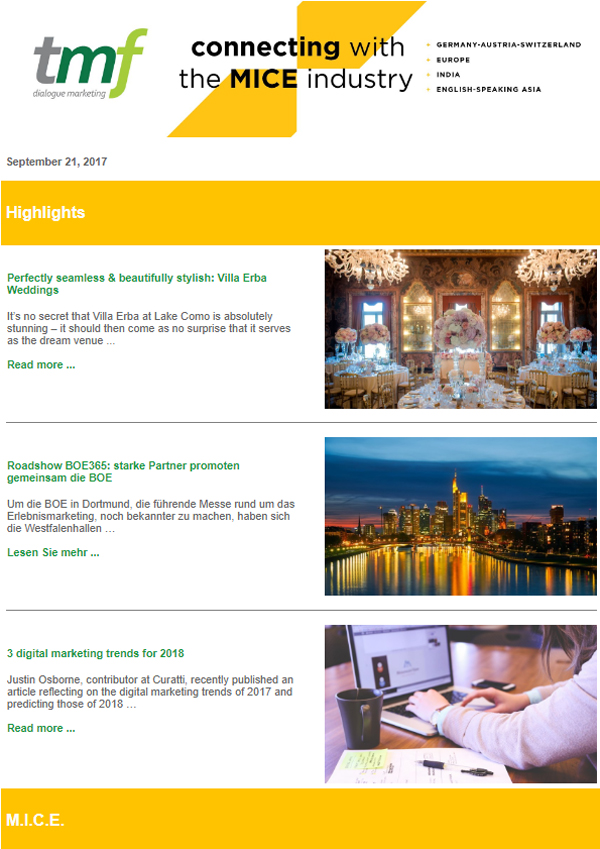Screen dimensions: 600x849
Task: Click the M.I.C.E. section header bar
Action: point(300,819)
